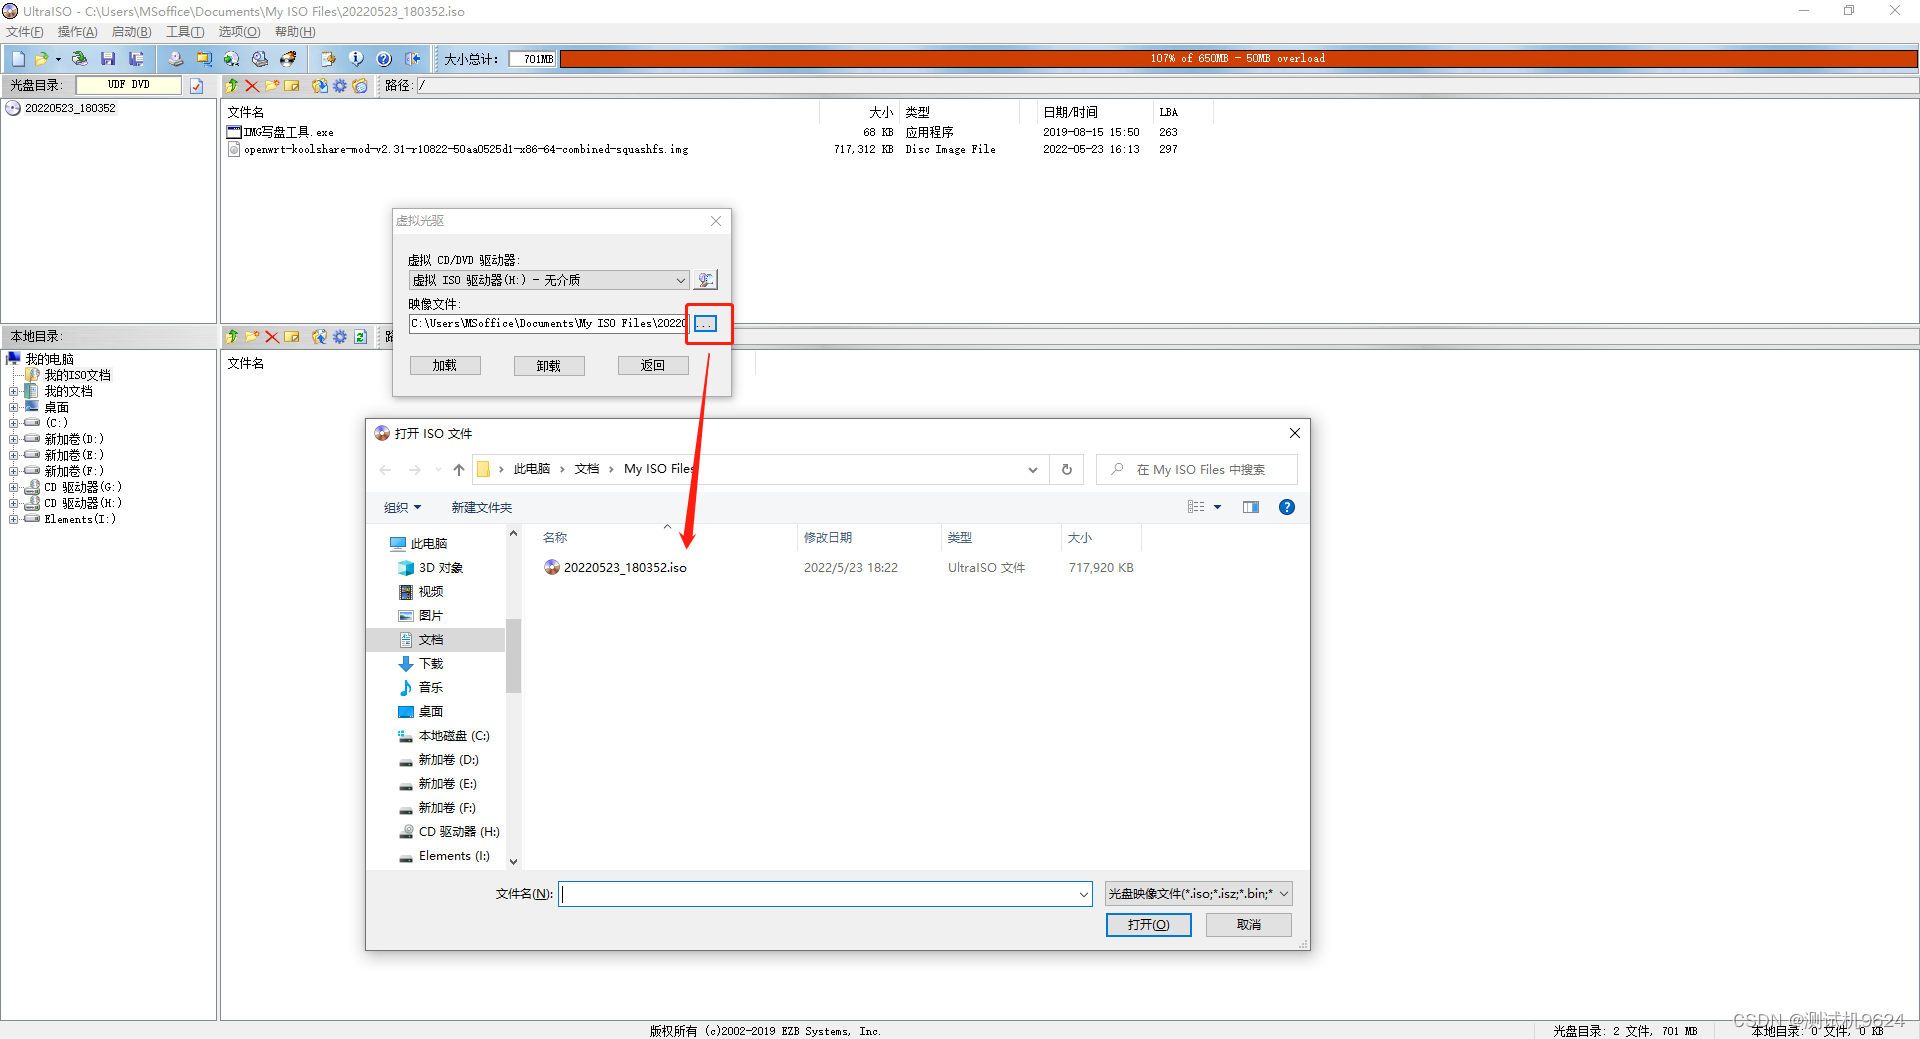
Task: Toggle the preview pane icon in the file dialog
Action: click(x=1251, y=507)
